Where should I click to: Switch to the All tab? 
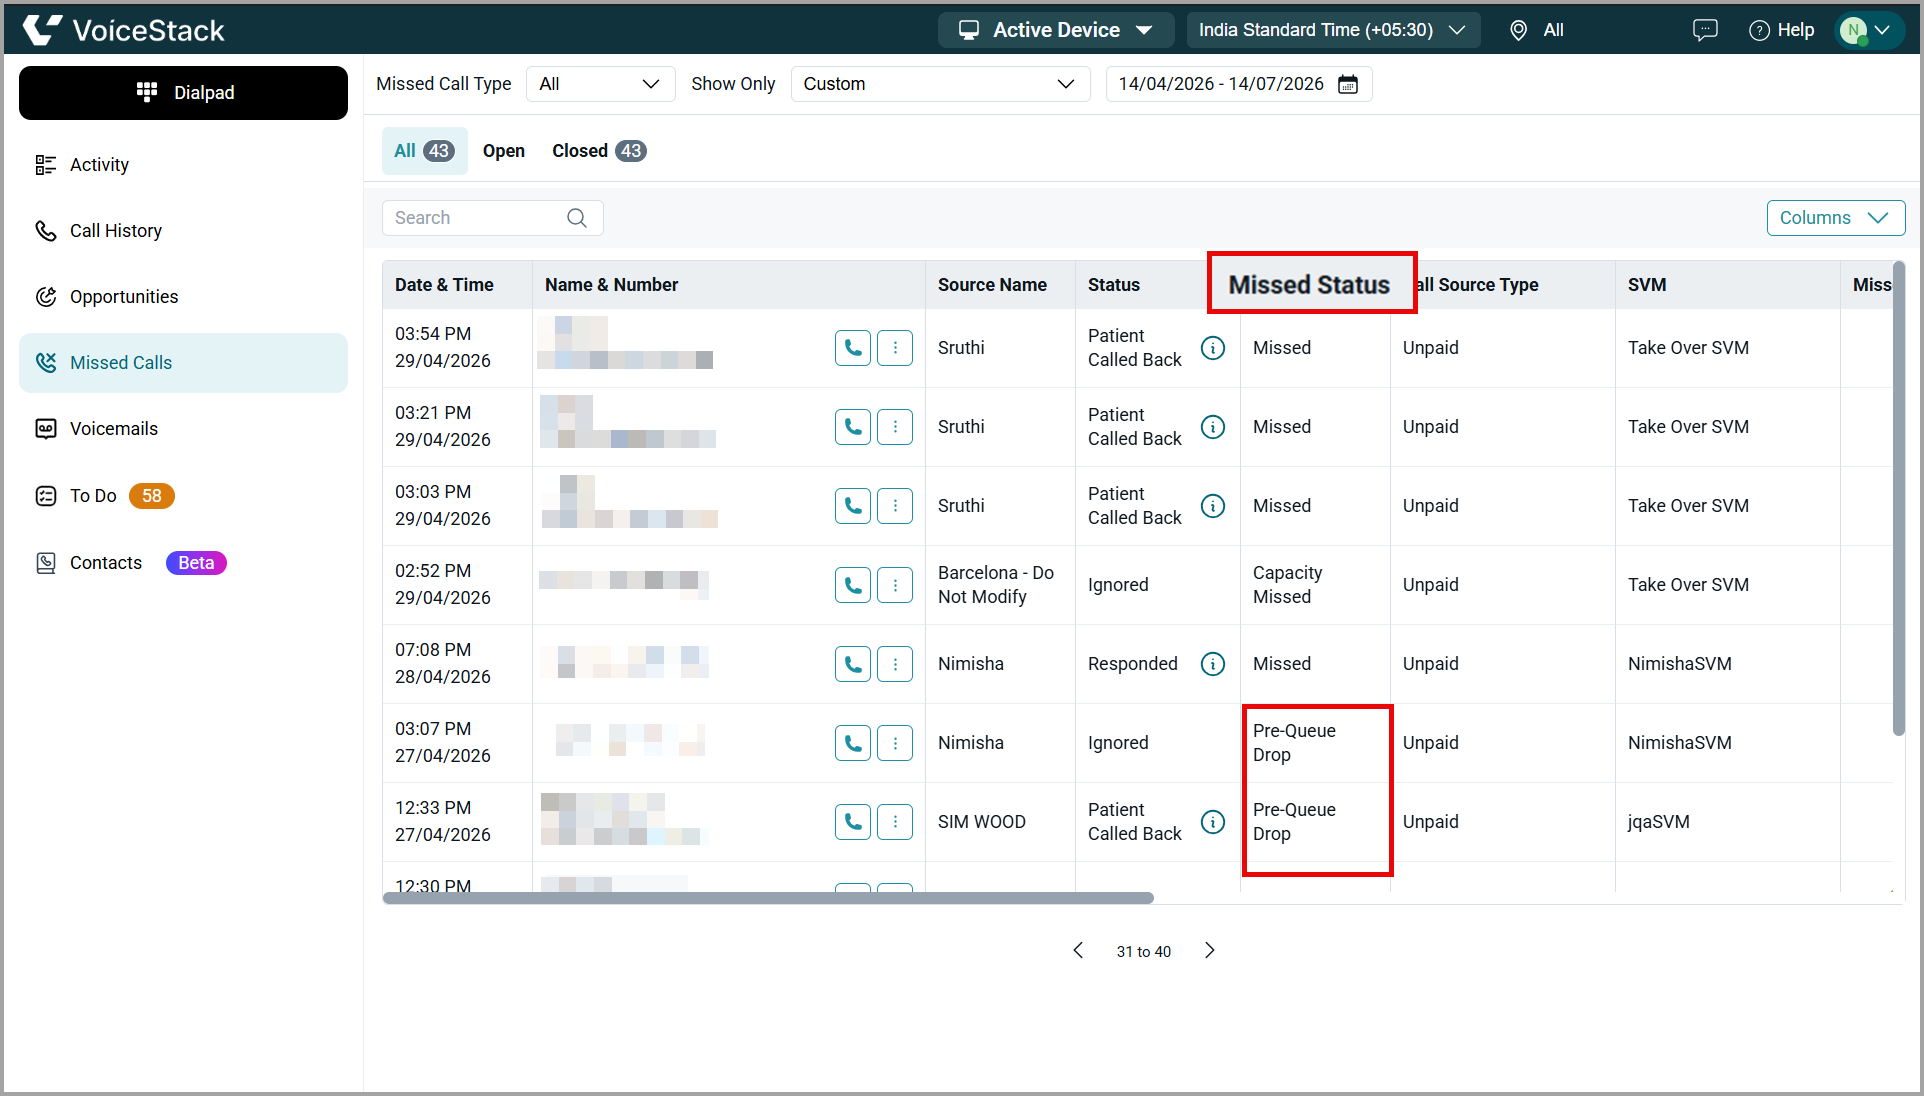[x=424, y=151]
